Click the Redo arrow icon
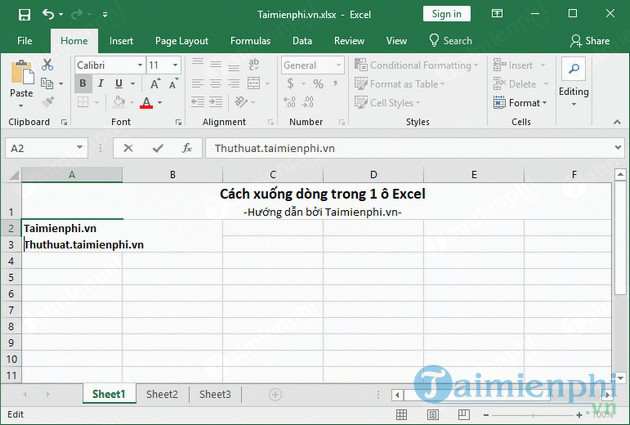 coord(76,15)
